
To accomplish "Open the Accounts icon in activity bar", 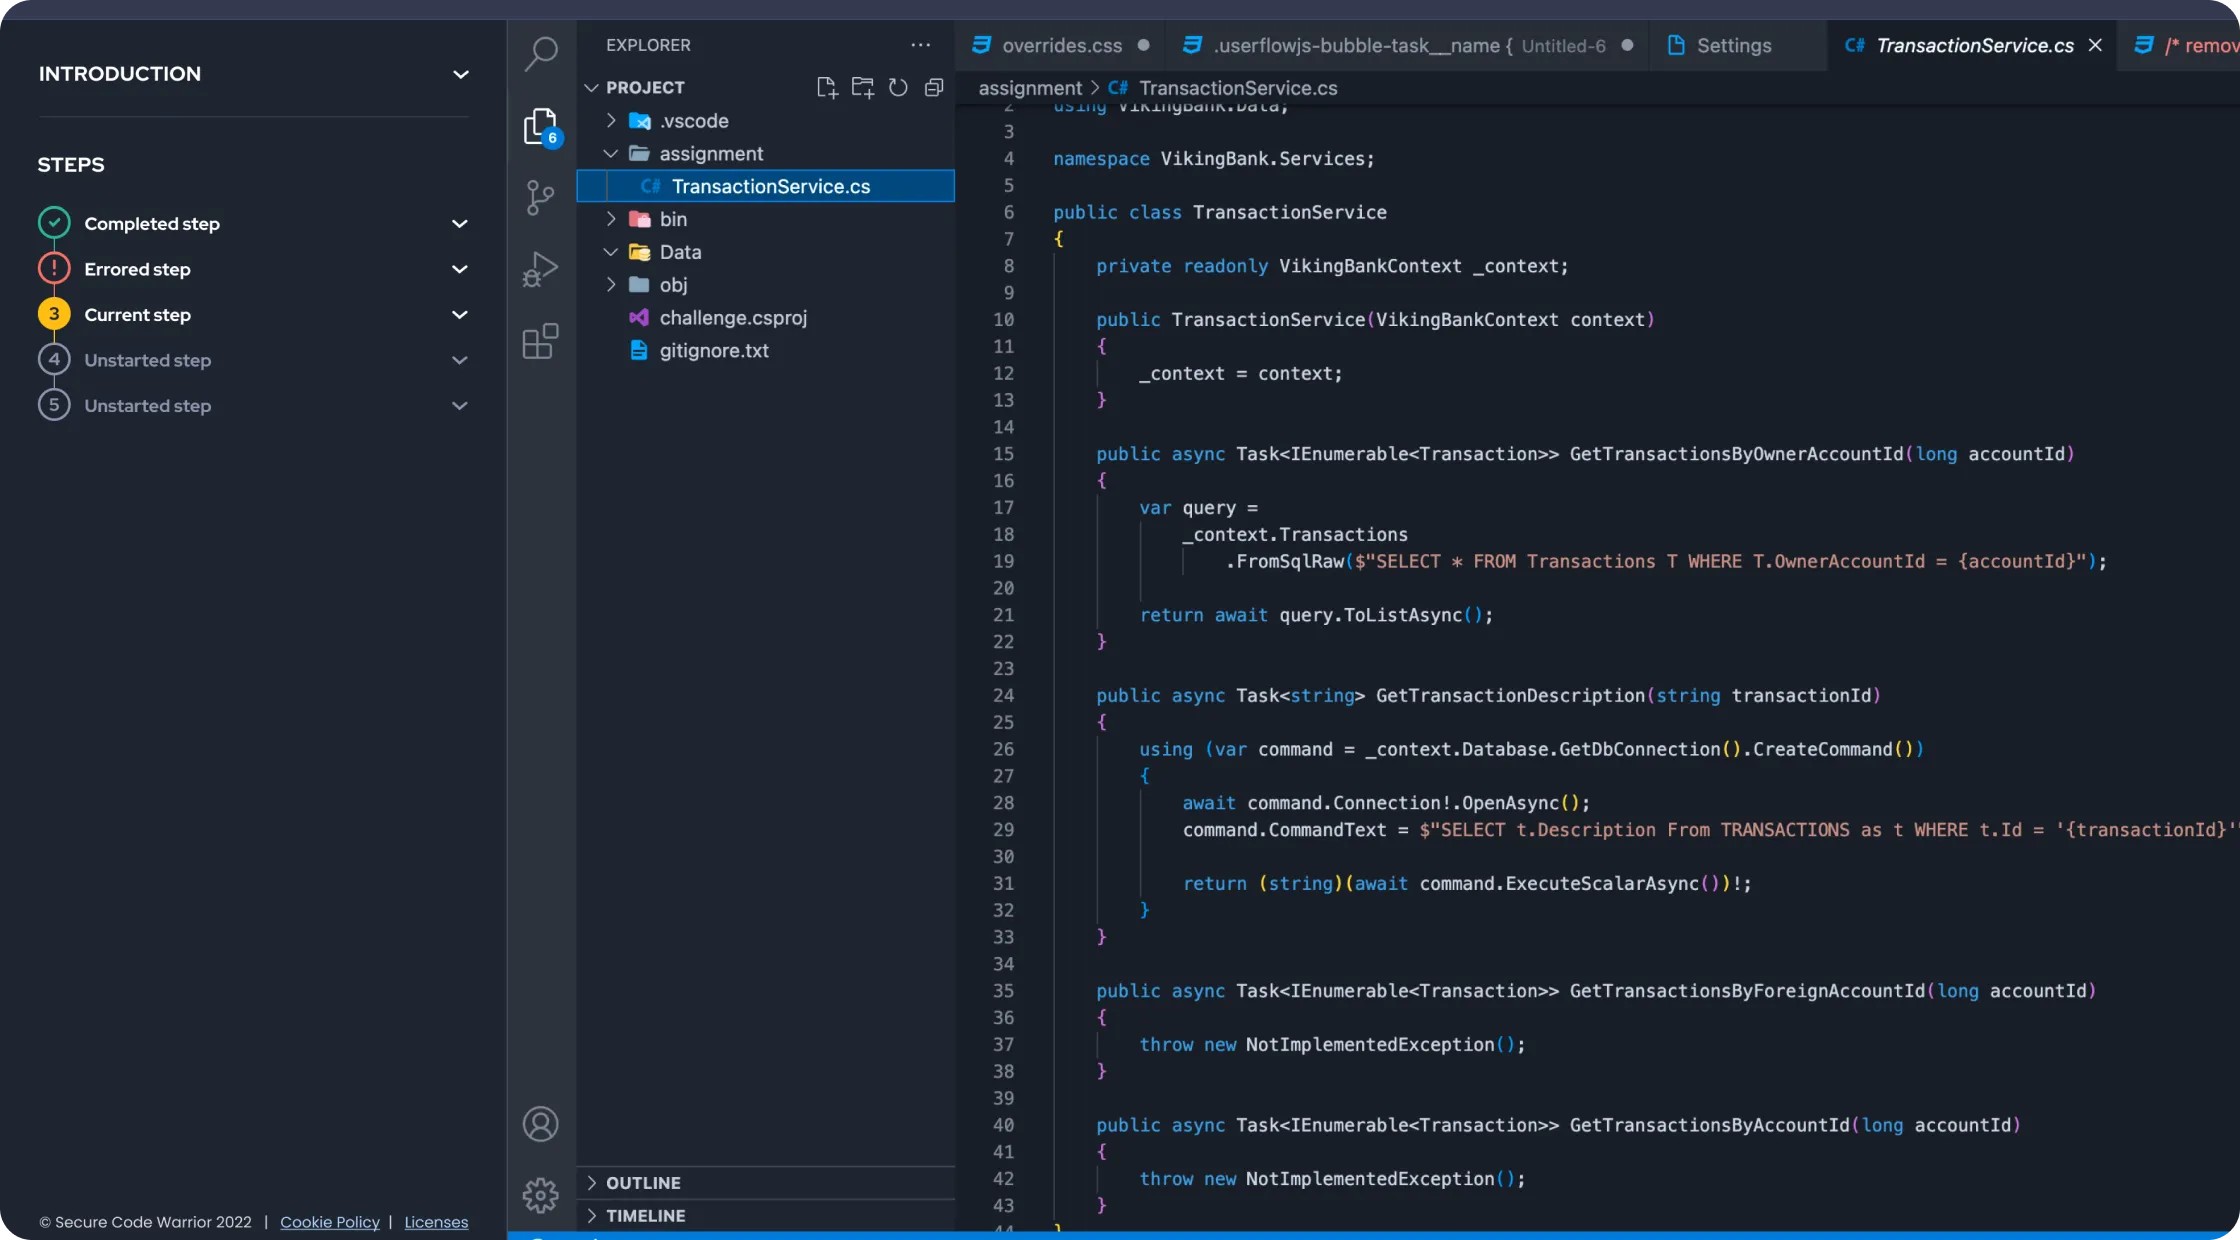I will coord(540,1124).
